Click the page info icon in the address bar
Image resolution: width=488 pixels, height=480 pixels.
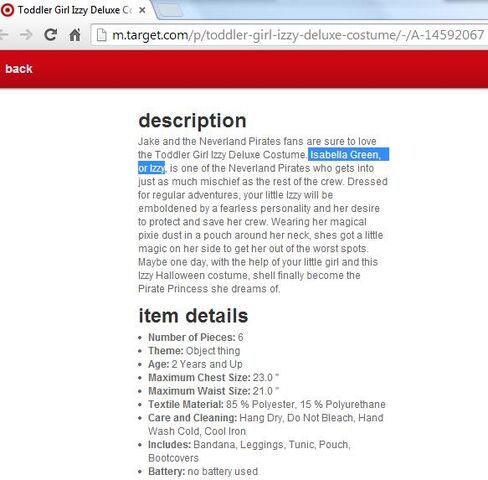tap(101, 35)
